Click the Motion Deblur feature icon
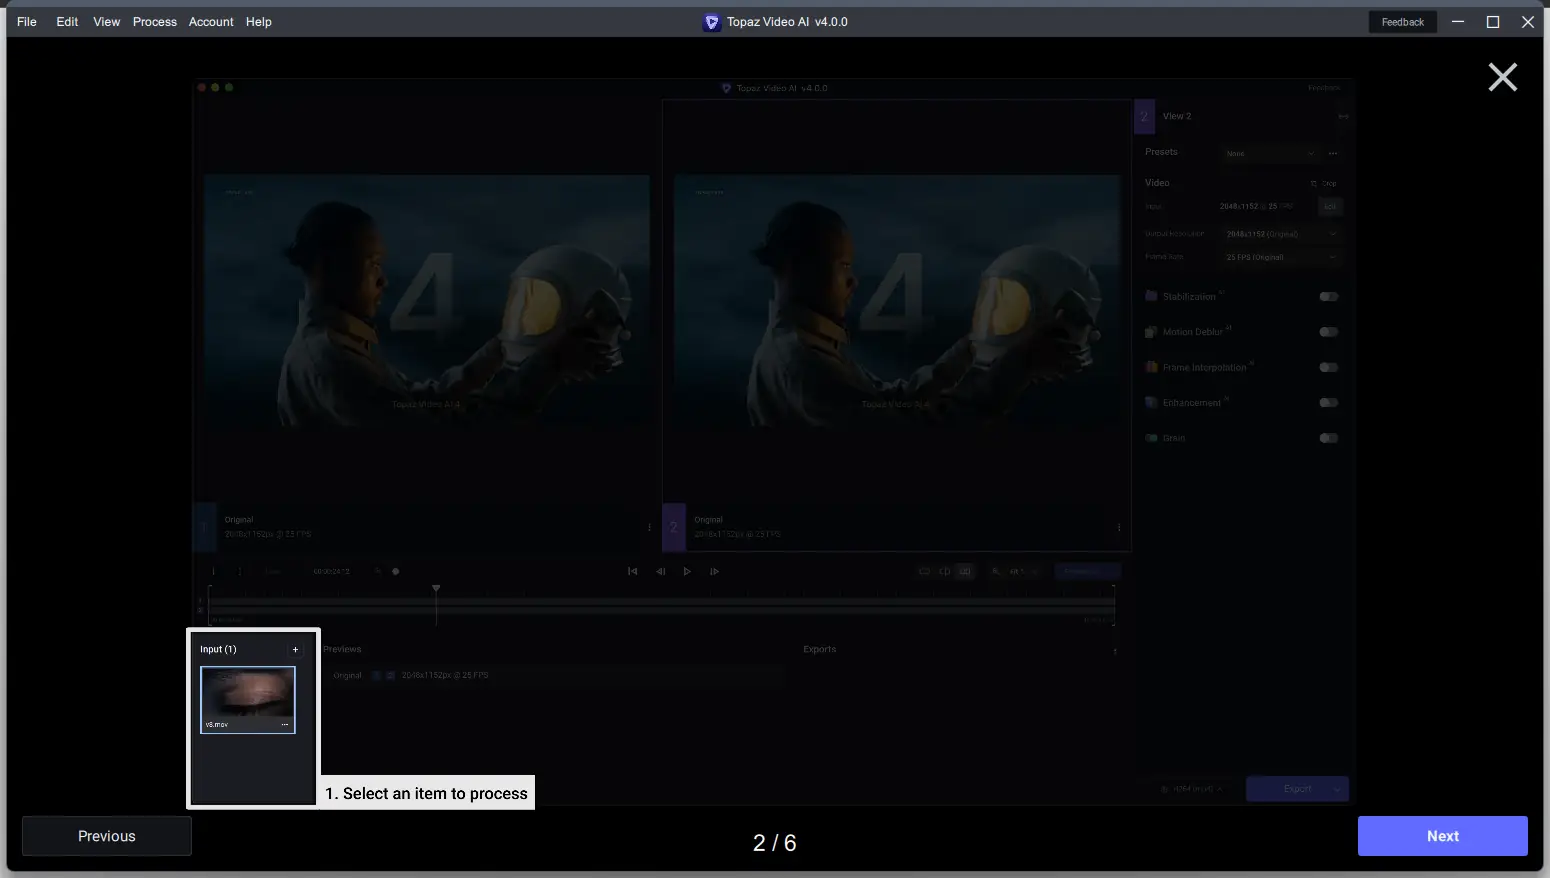1550x878 pixels. click(x=1151, y=332)
